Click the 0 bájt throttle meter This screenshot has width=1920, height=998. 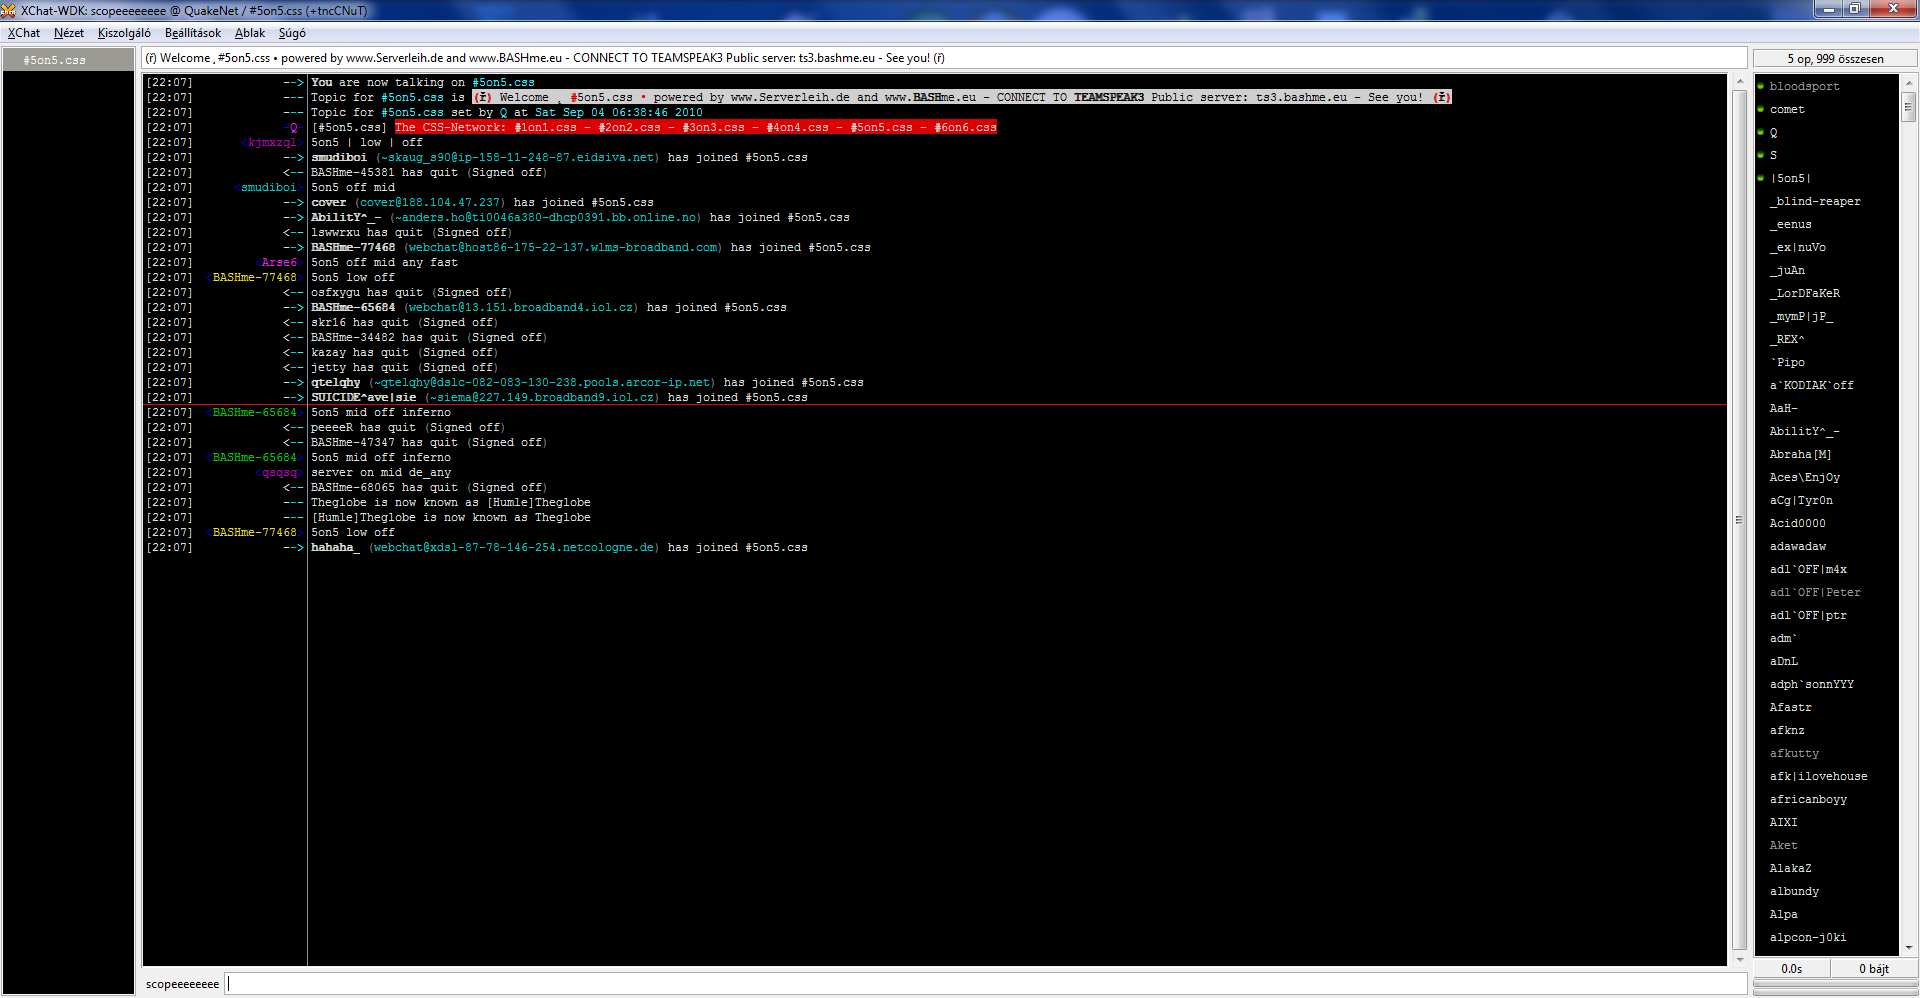(x=1874, y=968)
